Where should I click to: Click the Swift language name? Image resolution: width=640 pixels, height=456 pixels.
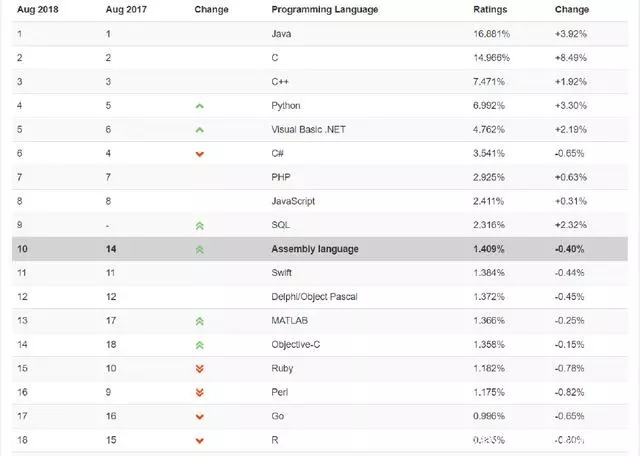tap(282, 273)
